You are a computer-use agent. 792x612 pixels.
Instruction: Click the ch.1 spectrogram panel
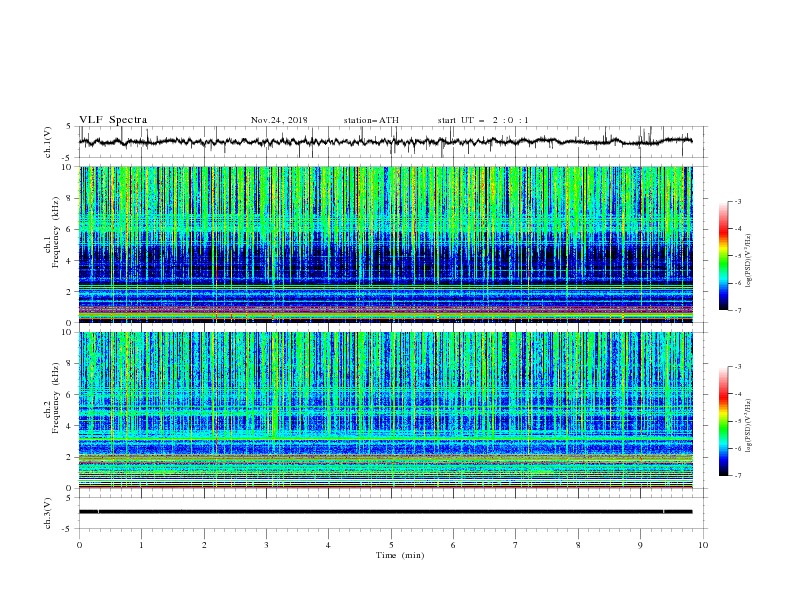click(386, 244)
